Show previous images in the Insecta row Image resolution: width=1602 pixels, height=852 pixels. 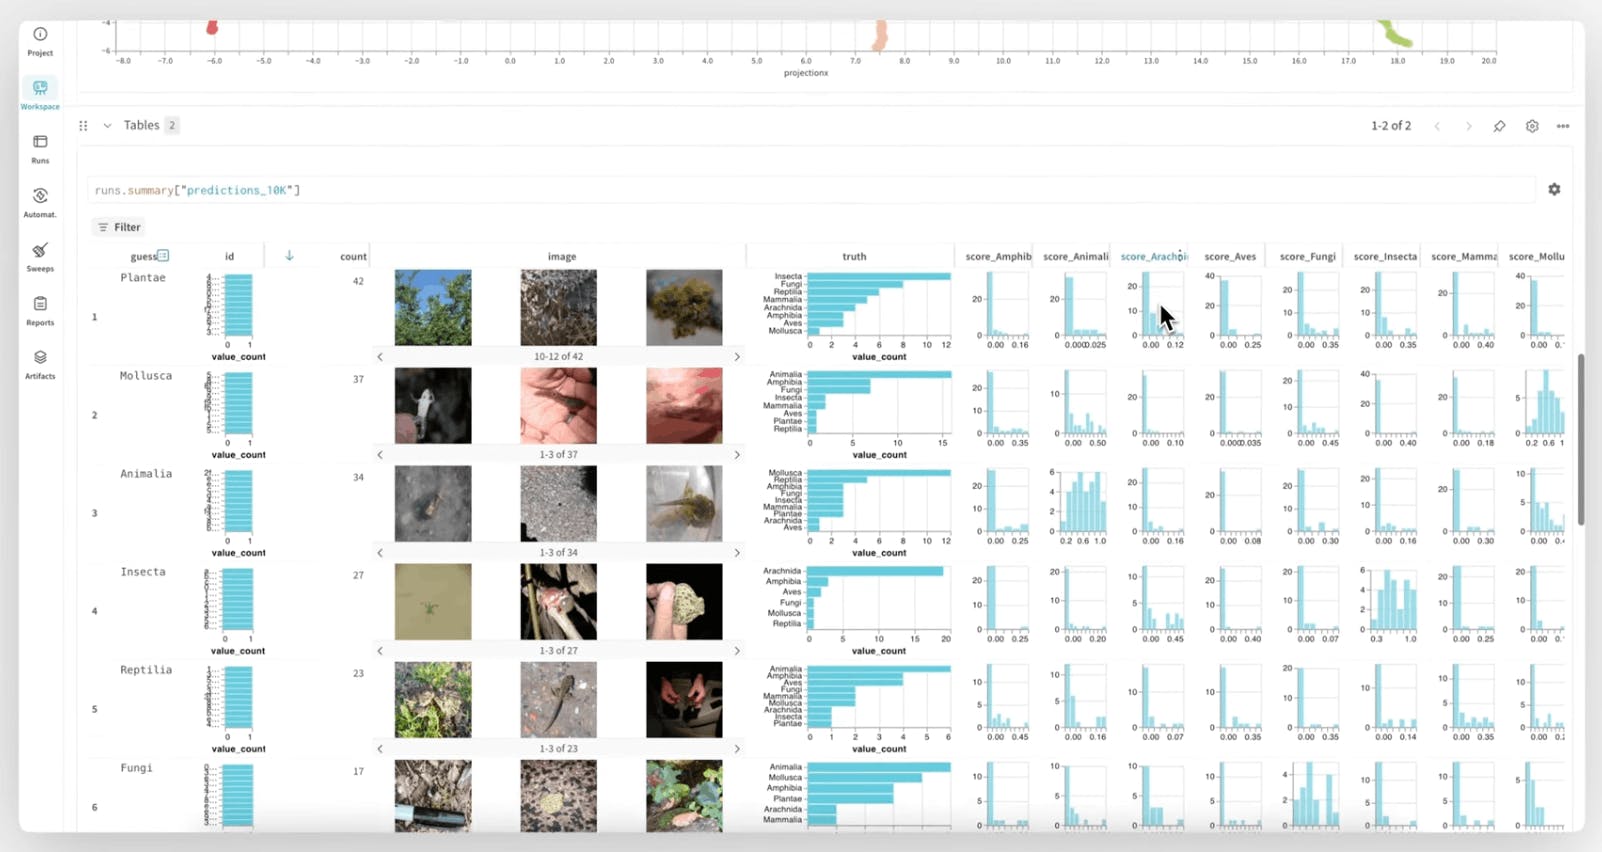380,651
